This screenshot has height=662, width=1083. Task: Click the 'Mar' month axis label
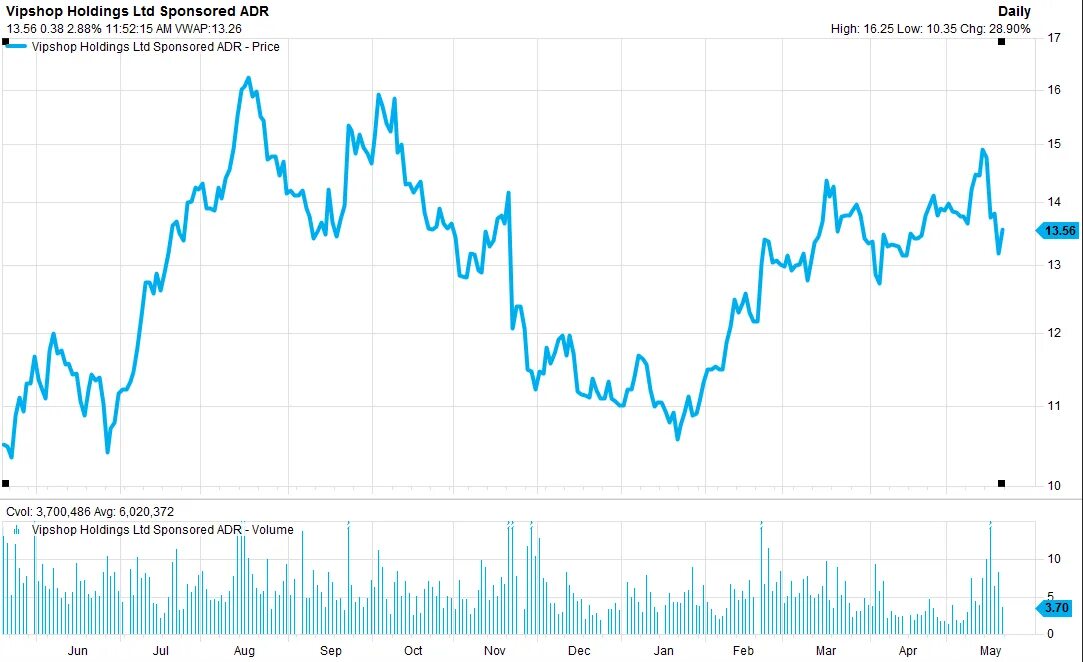tap(826, 651)
